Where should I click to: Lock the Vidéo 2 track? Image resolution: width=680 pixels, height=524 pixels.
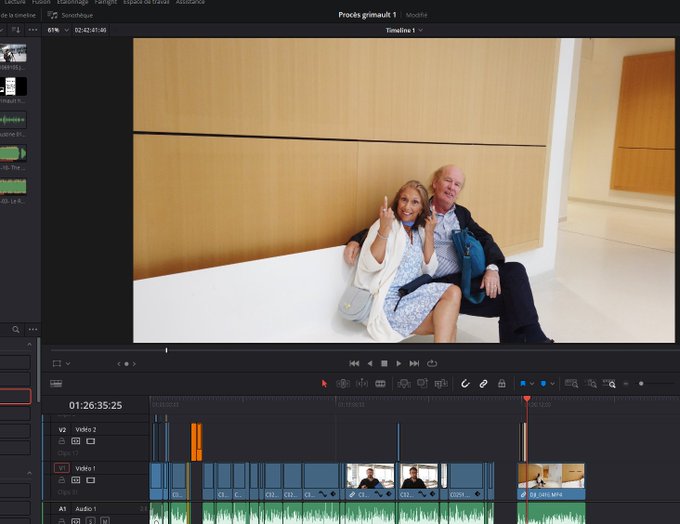click(x=62, y=441)
